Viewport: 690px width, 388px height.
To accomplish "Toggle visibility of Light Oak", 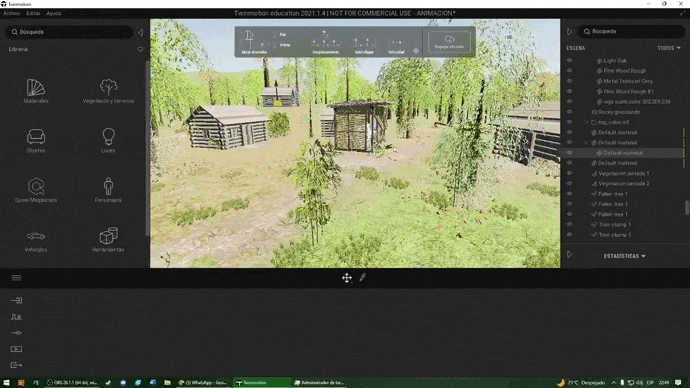I will [569, 60].
